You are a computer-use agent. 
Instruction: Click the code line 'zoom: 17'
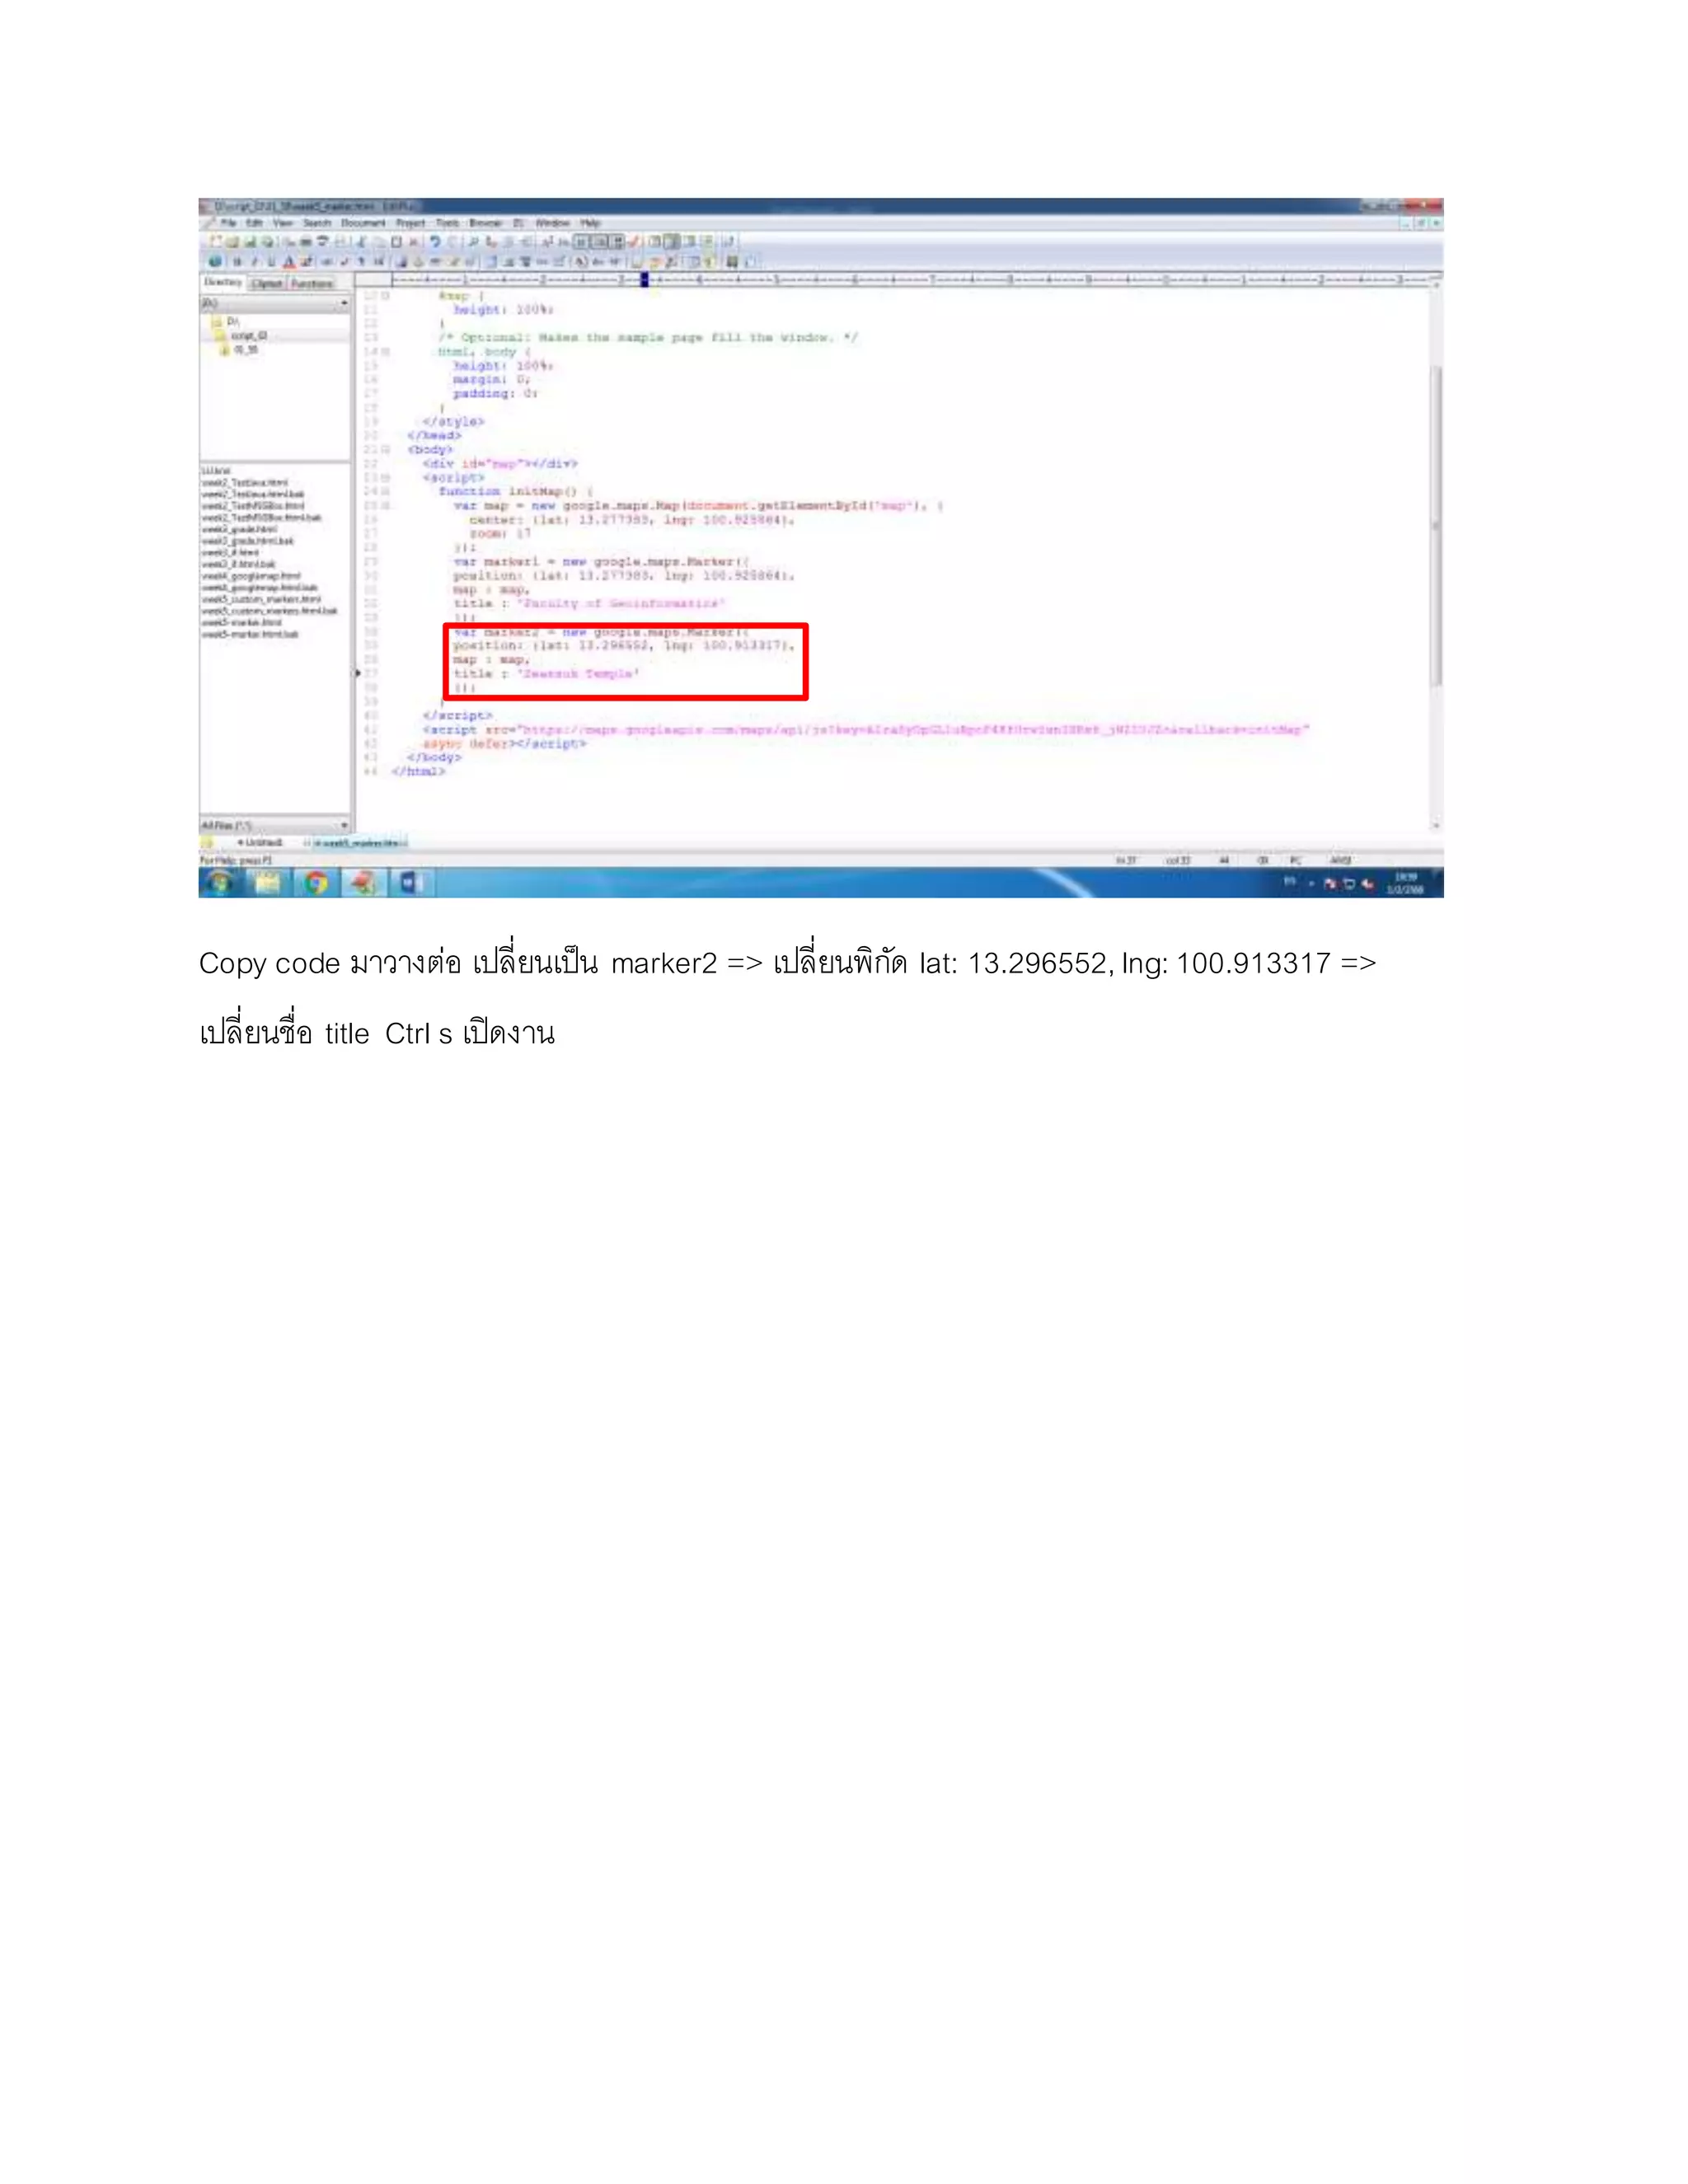click(x=500, y=534)
